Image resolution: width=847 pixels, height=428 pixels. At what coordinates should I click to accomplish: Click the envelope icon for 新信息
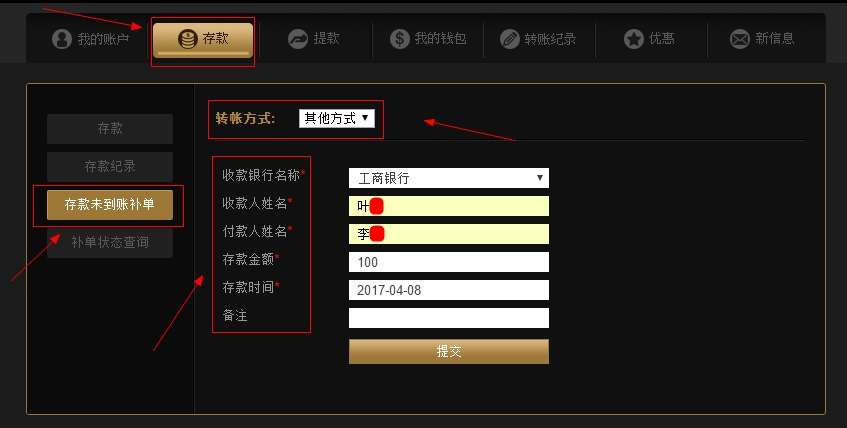[740, 39]
